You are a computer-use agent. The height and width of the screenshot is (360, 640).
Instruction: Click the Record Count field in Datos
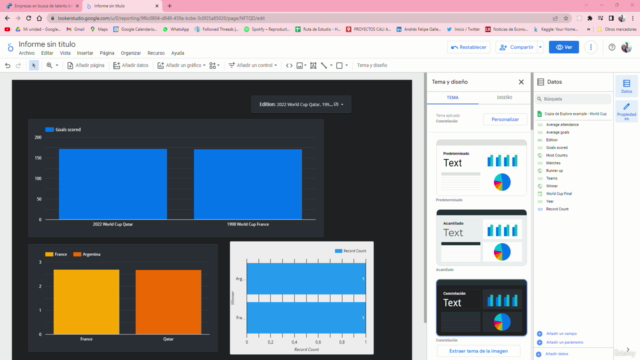(557, 209)
